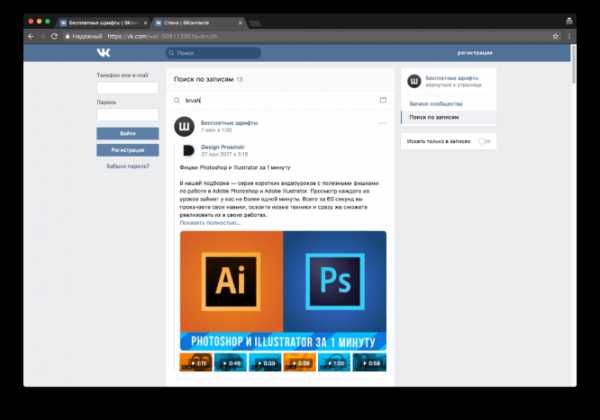Focus the phone or email field
Screen dimensions: 600x420
[127, 88]
